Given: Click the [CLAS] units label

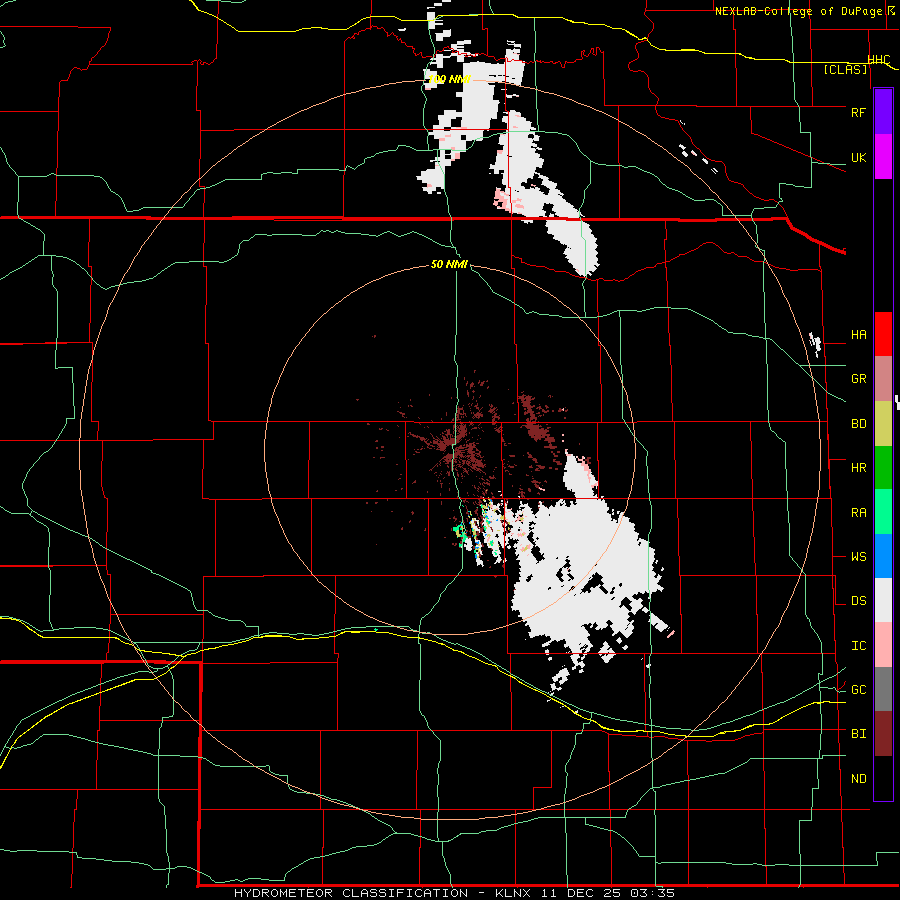Looking at the screenshot, I should (845, 70).
